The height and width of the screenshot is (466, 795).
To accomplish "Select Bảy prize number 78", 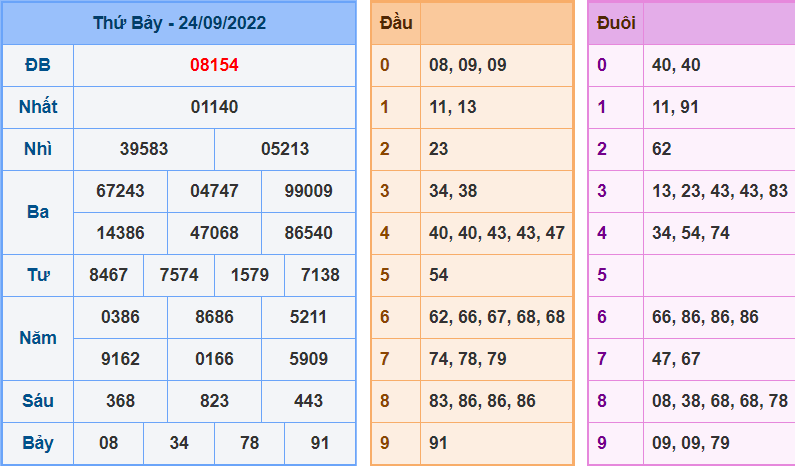I will (x=250, y=444).
